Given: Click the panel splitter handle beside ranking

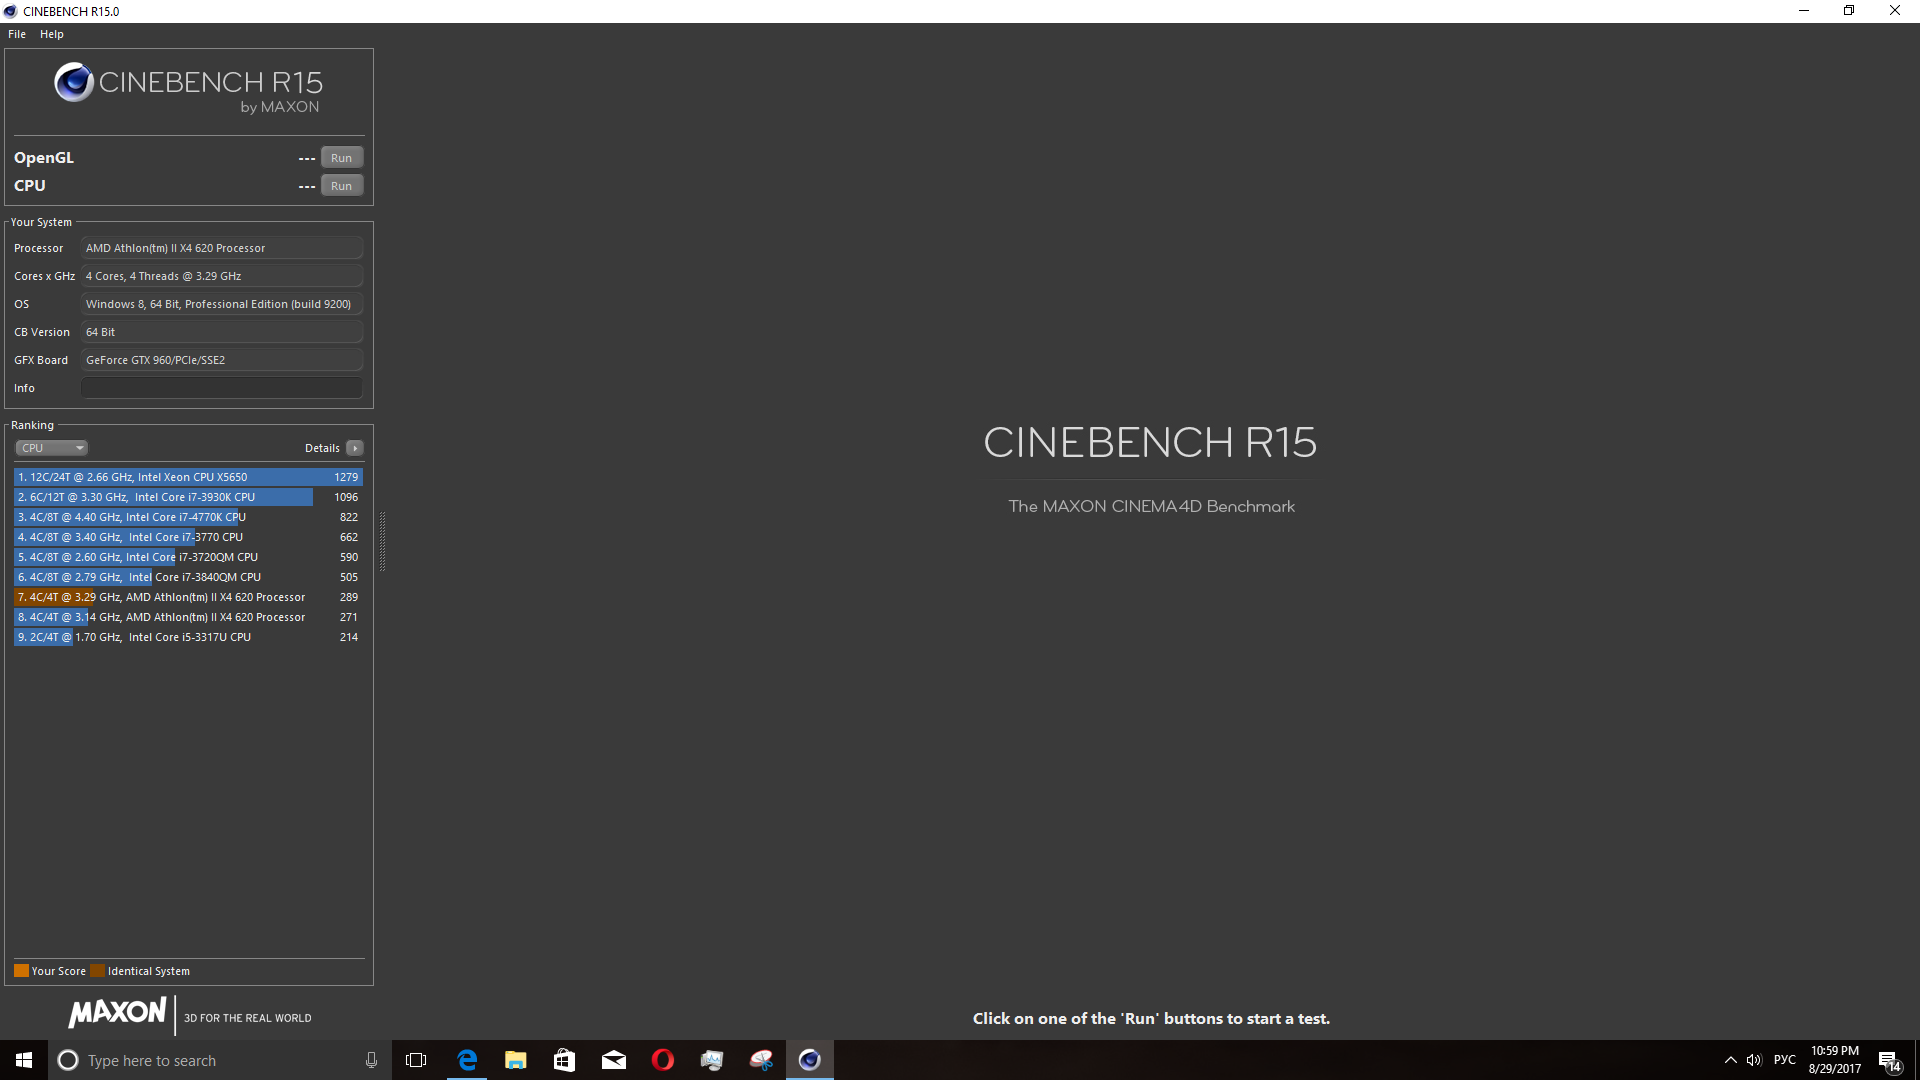Looking at the screenshot, I should tap(382, 541).
